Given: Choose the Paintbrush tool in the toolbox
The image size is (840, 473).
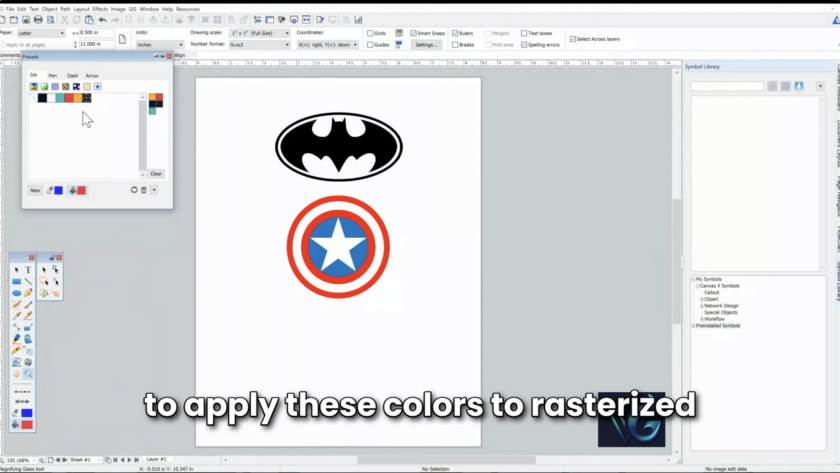Looking at the screenshot, I should tap(28, 304).
